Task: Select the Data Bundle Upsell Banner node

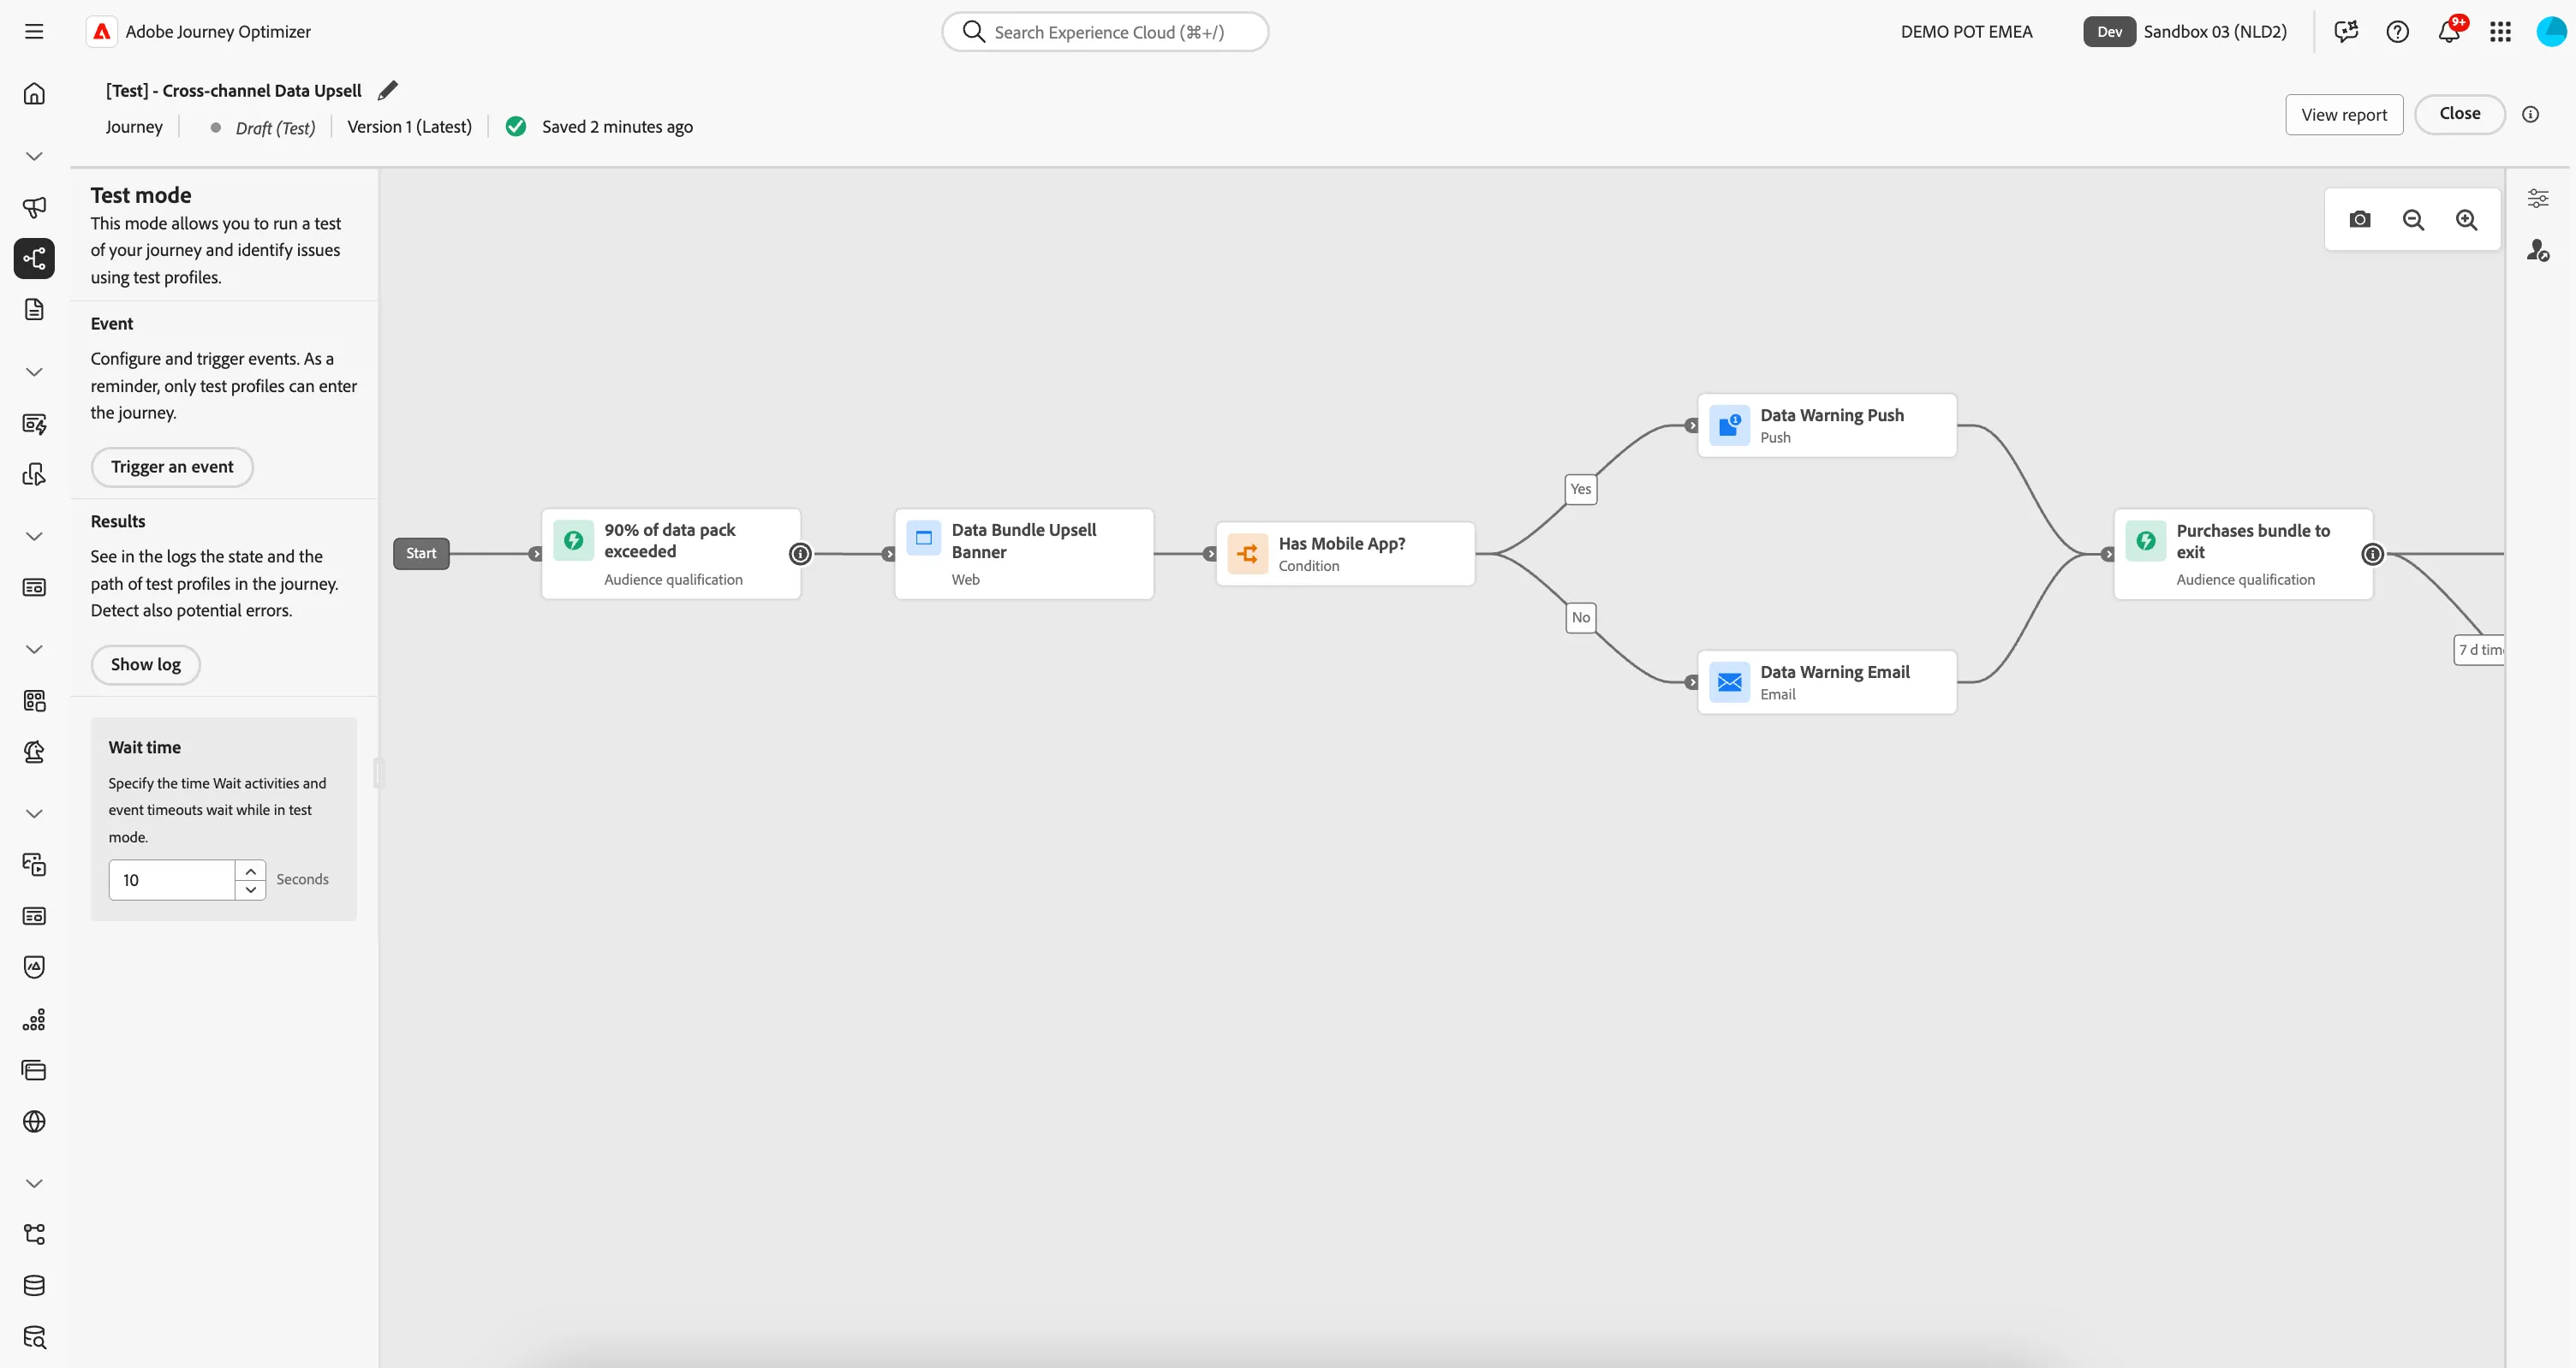Action: pos(1024,554)
